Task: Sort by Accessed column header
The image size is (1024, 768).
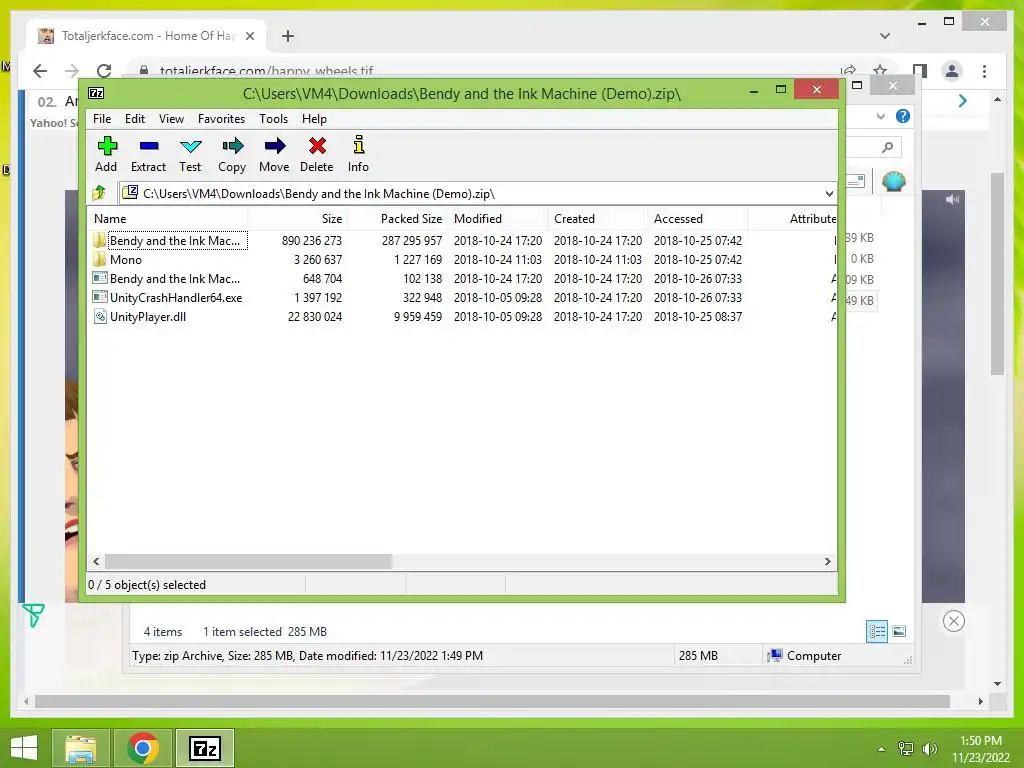Action: point(698,219)
